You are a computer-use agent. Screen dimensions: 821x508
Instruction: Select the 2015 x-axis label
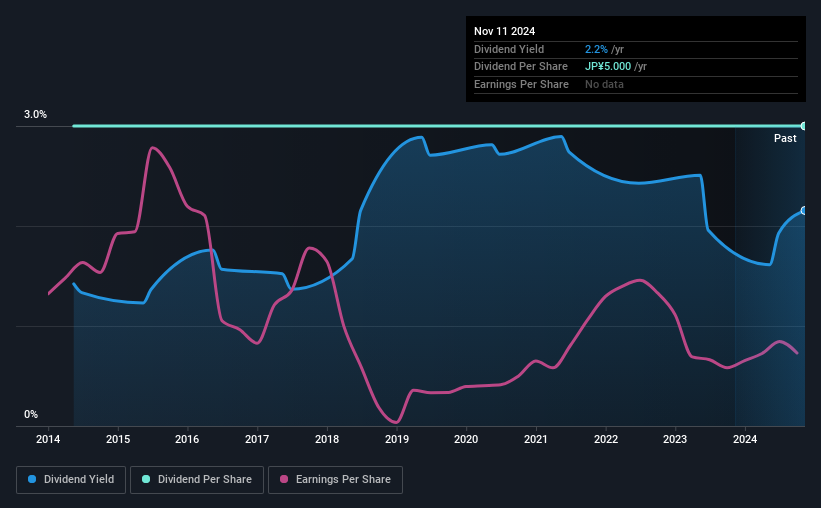click(x=118, y=439)
